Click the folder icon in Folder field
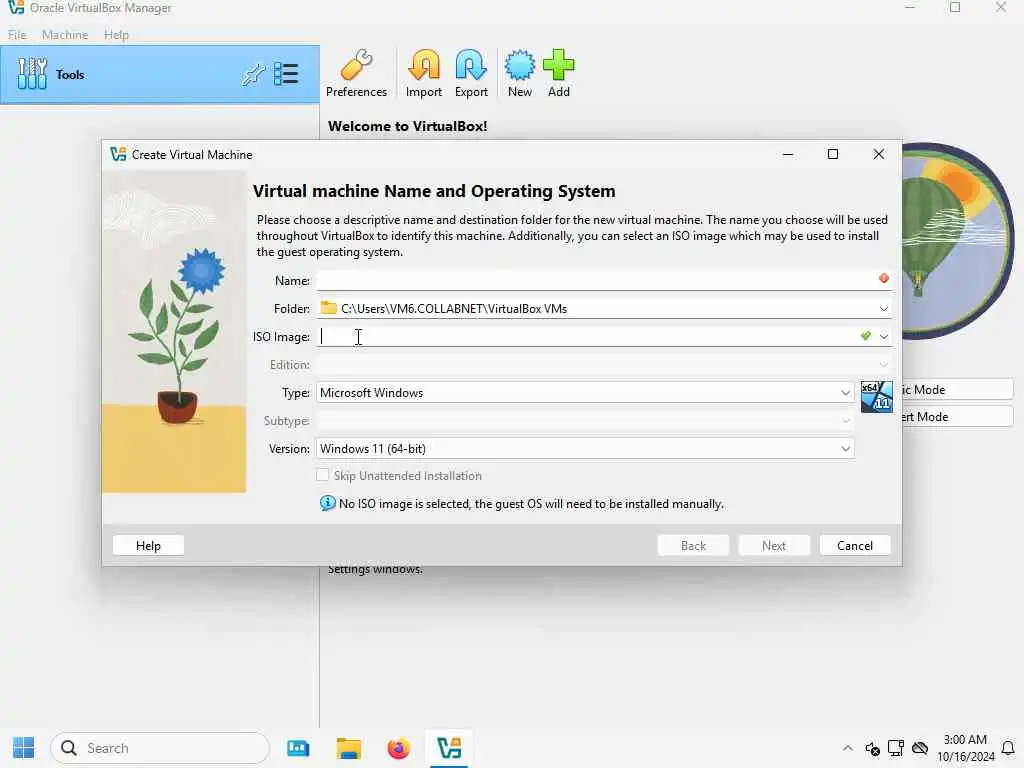The image size is (1024, 768). (328, 308)
